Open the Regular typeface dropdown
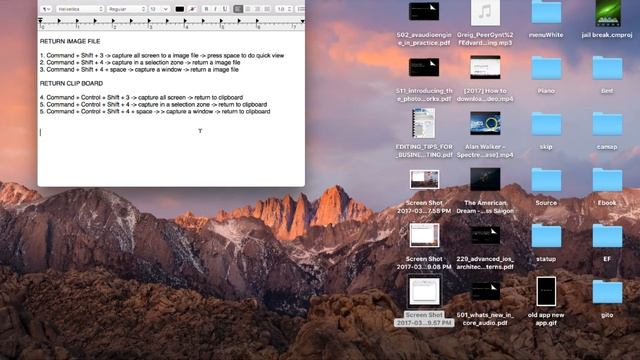Image resolution: width=640 pixels, height=360 pixels. 126,9
